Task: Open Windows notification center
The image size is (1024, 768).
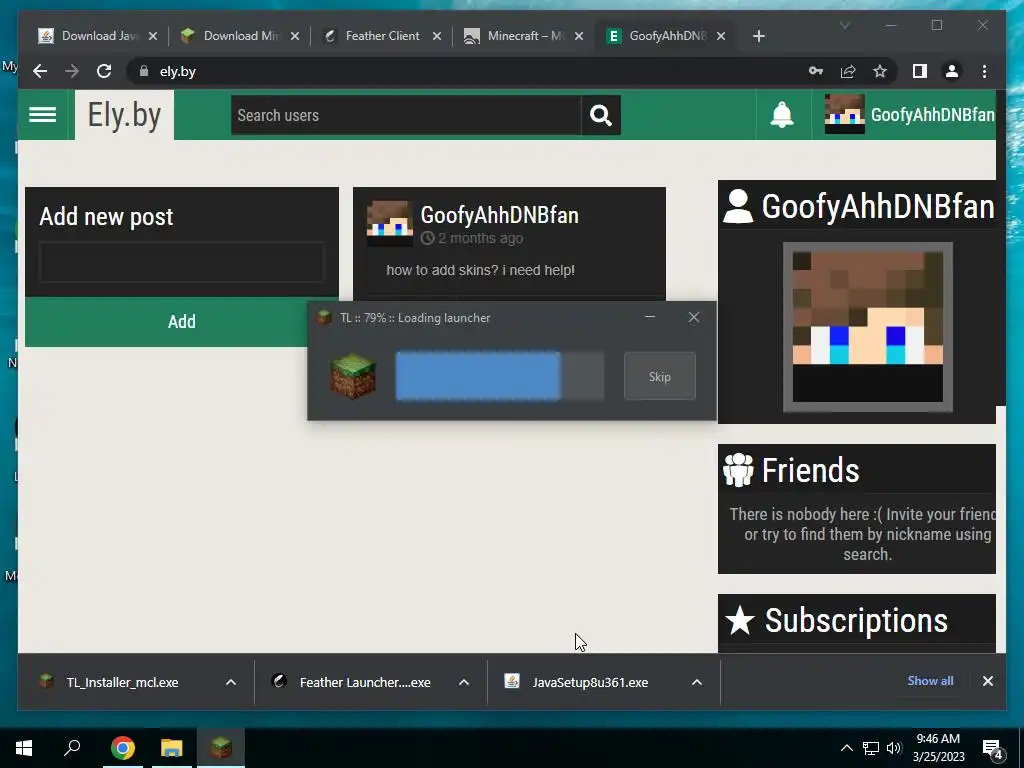Action: [x=993, y=749]
